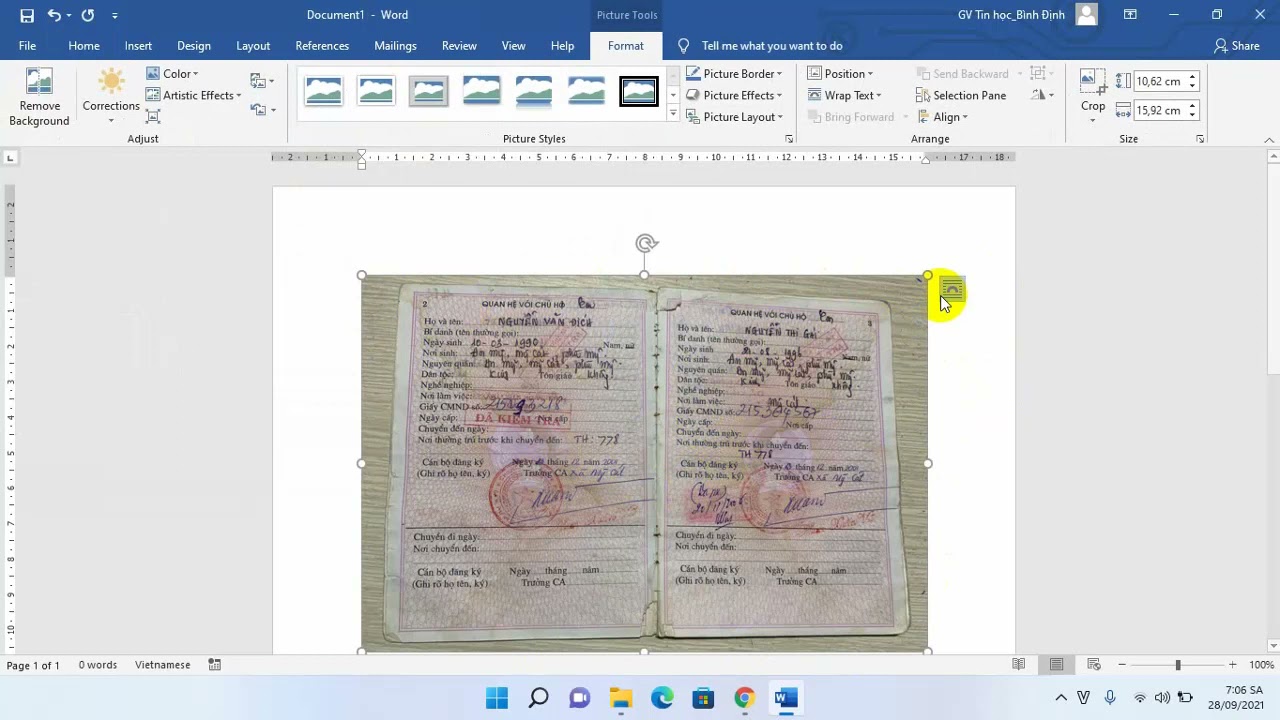Open the Selection Pane

[961, 95]
